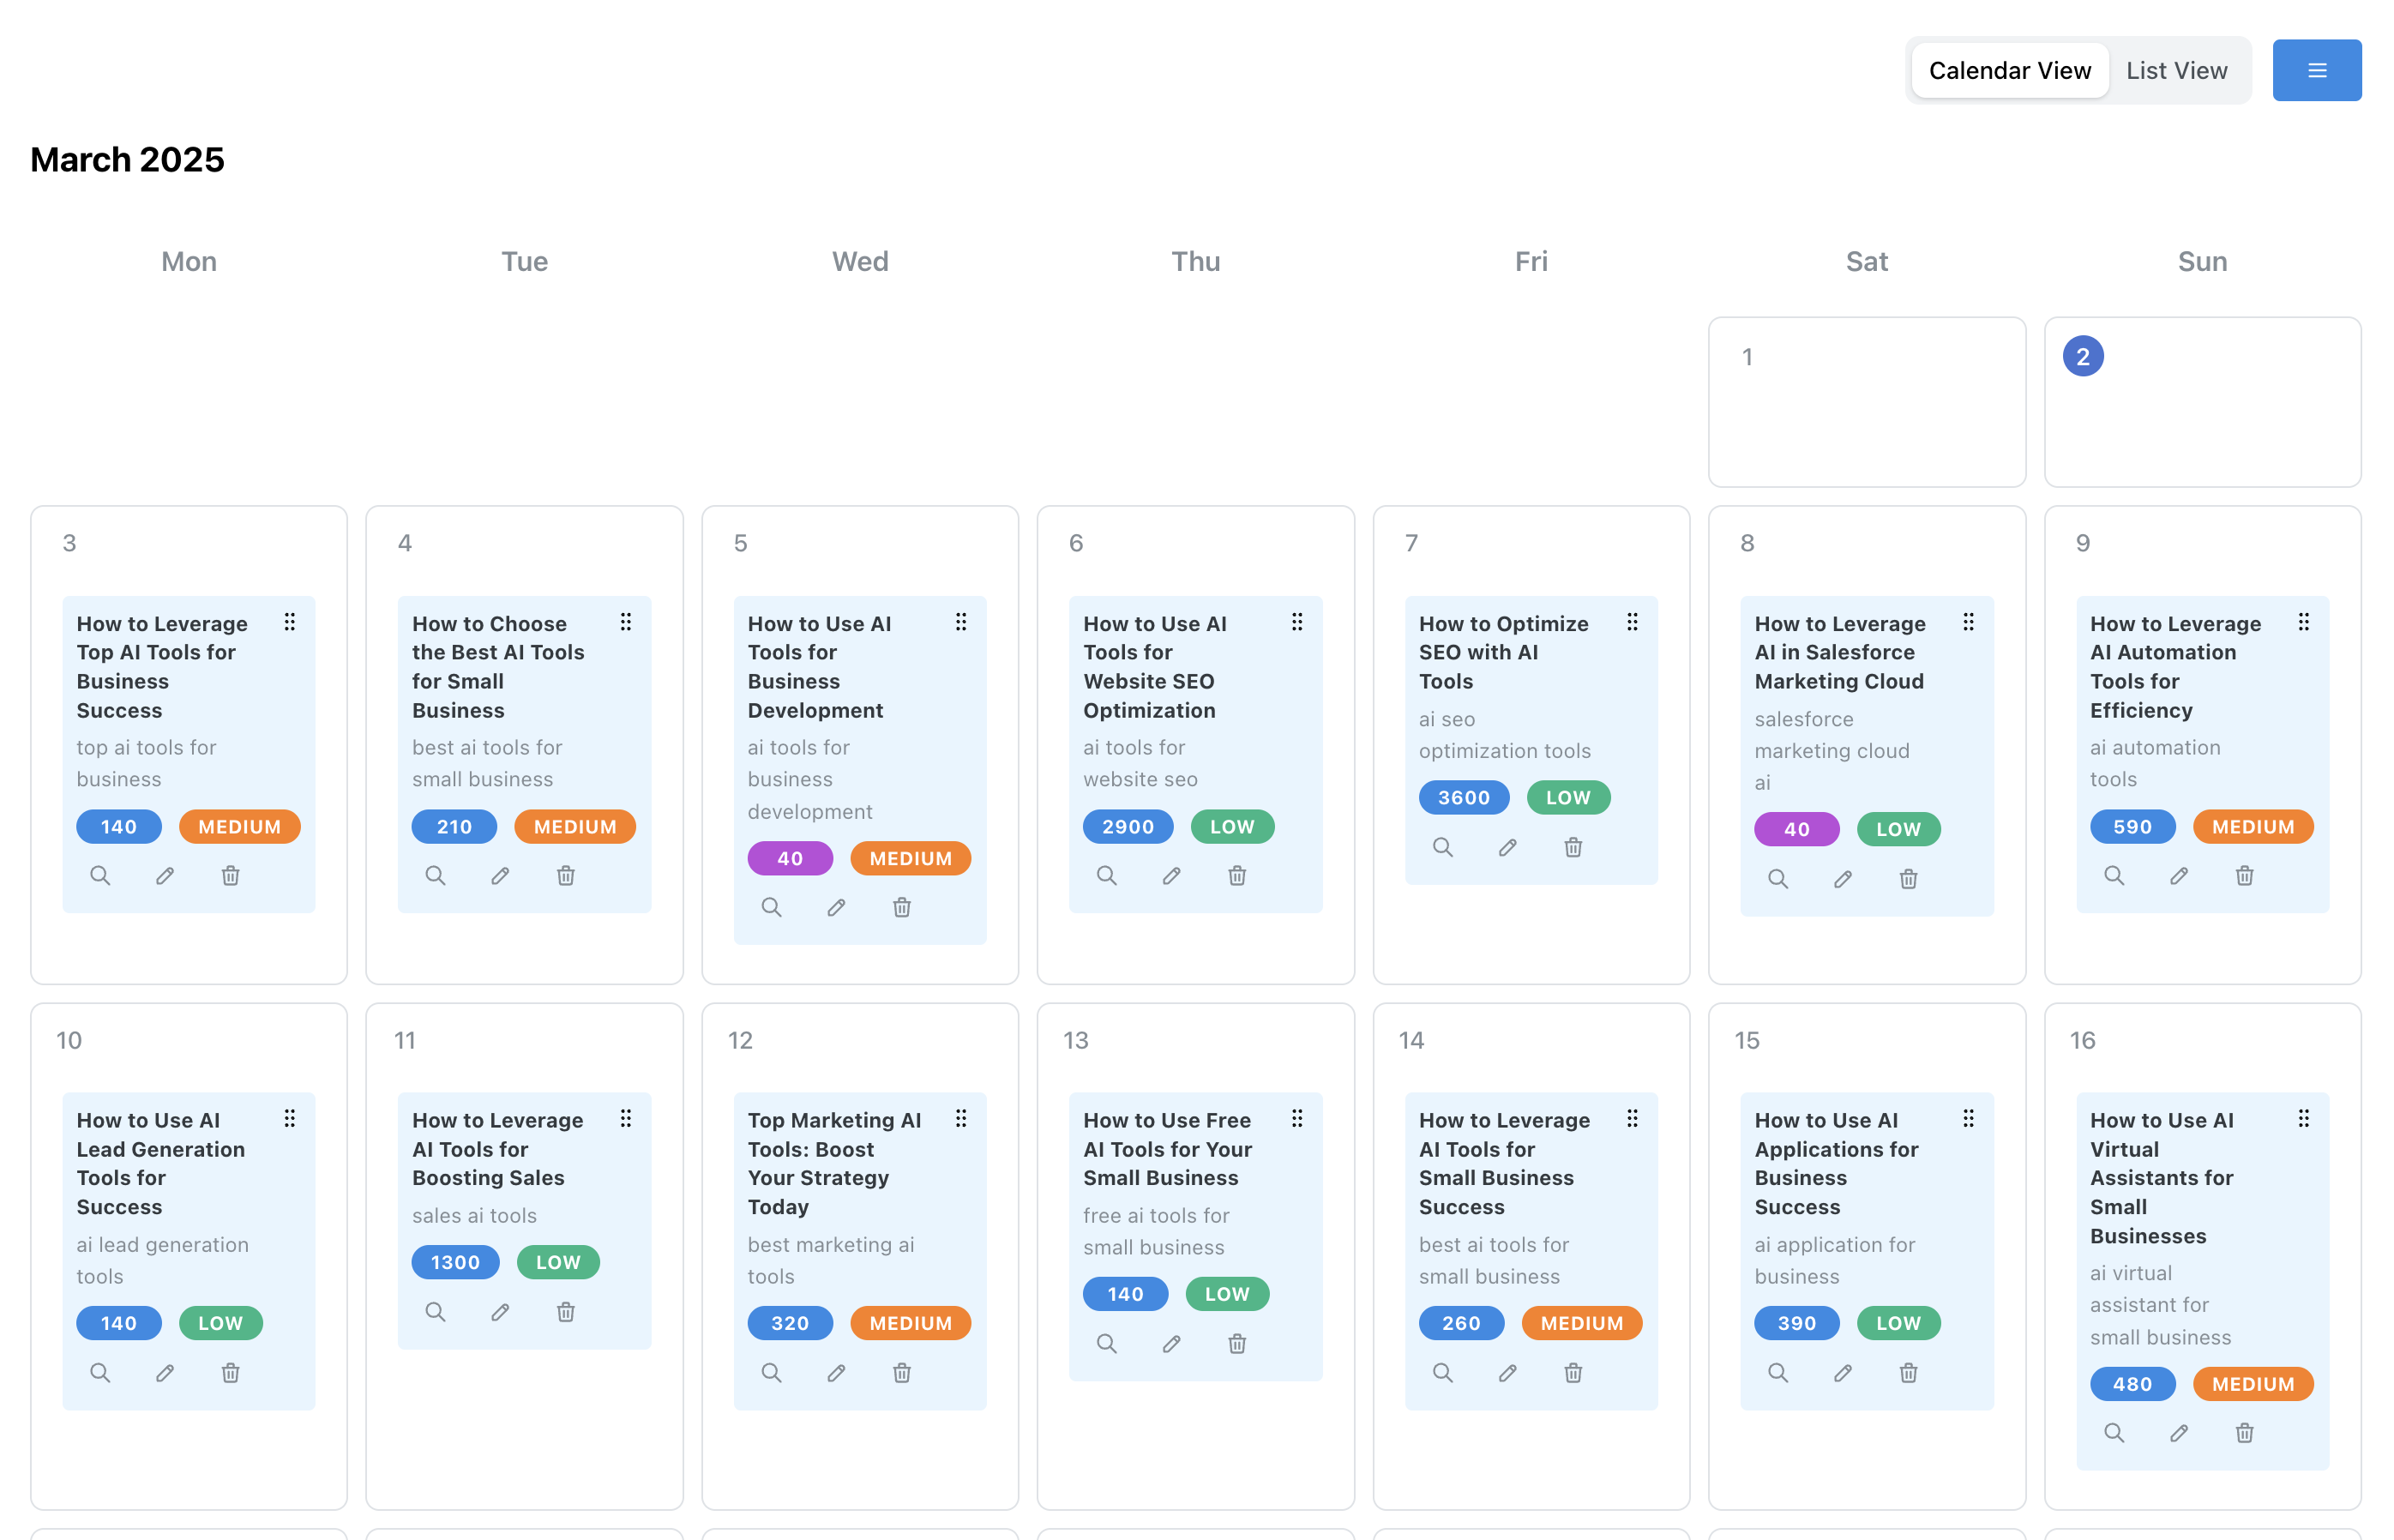
Task: Open preview magnifier on "How to Leverage Top AI Tools" card
Action: [x=100, y=875]
